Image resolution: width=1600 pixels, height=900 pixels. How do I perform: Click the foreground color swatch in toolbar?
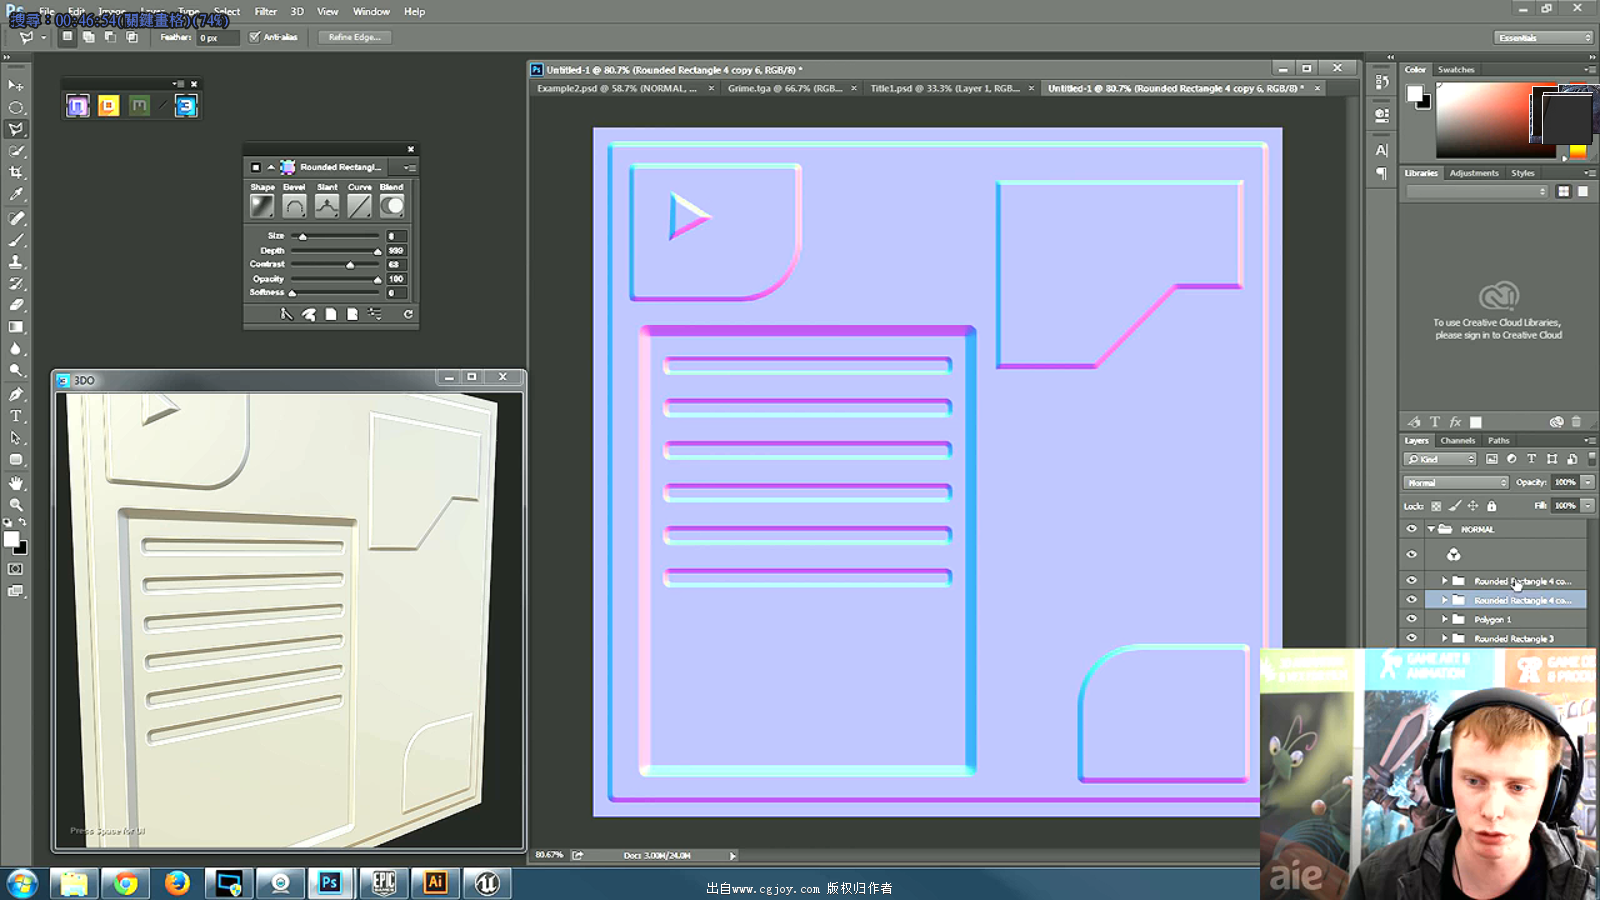point(11,539)
